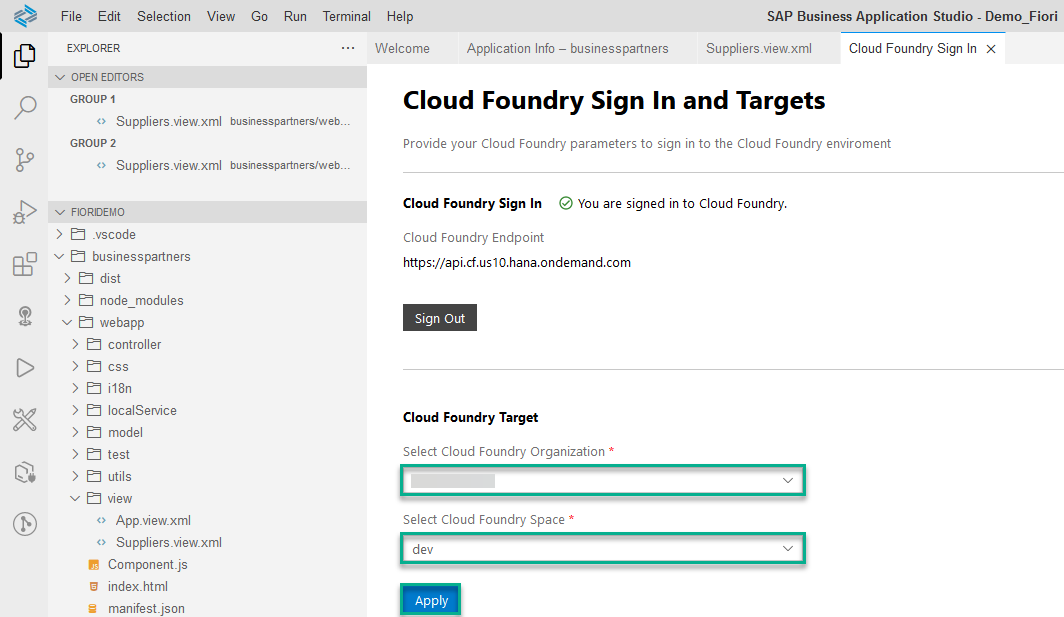Viewport: 1064px width, 617px height.
Task: Open the Run Configurations play icon
Action: click(x=24, y=368)
